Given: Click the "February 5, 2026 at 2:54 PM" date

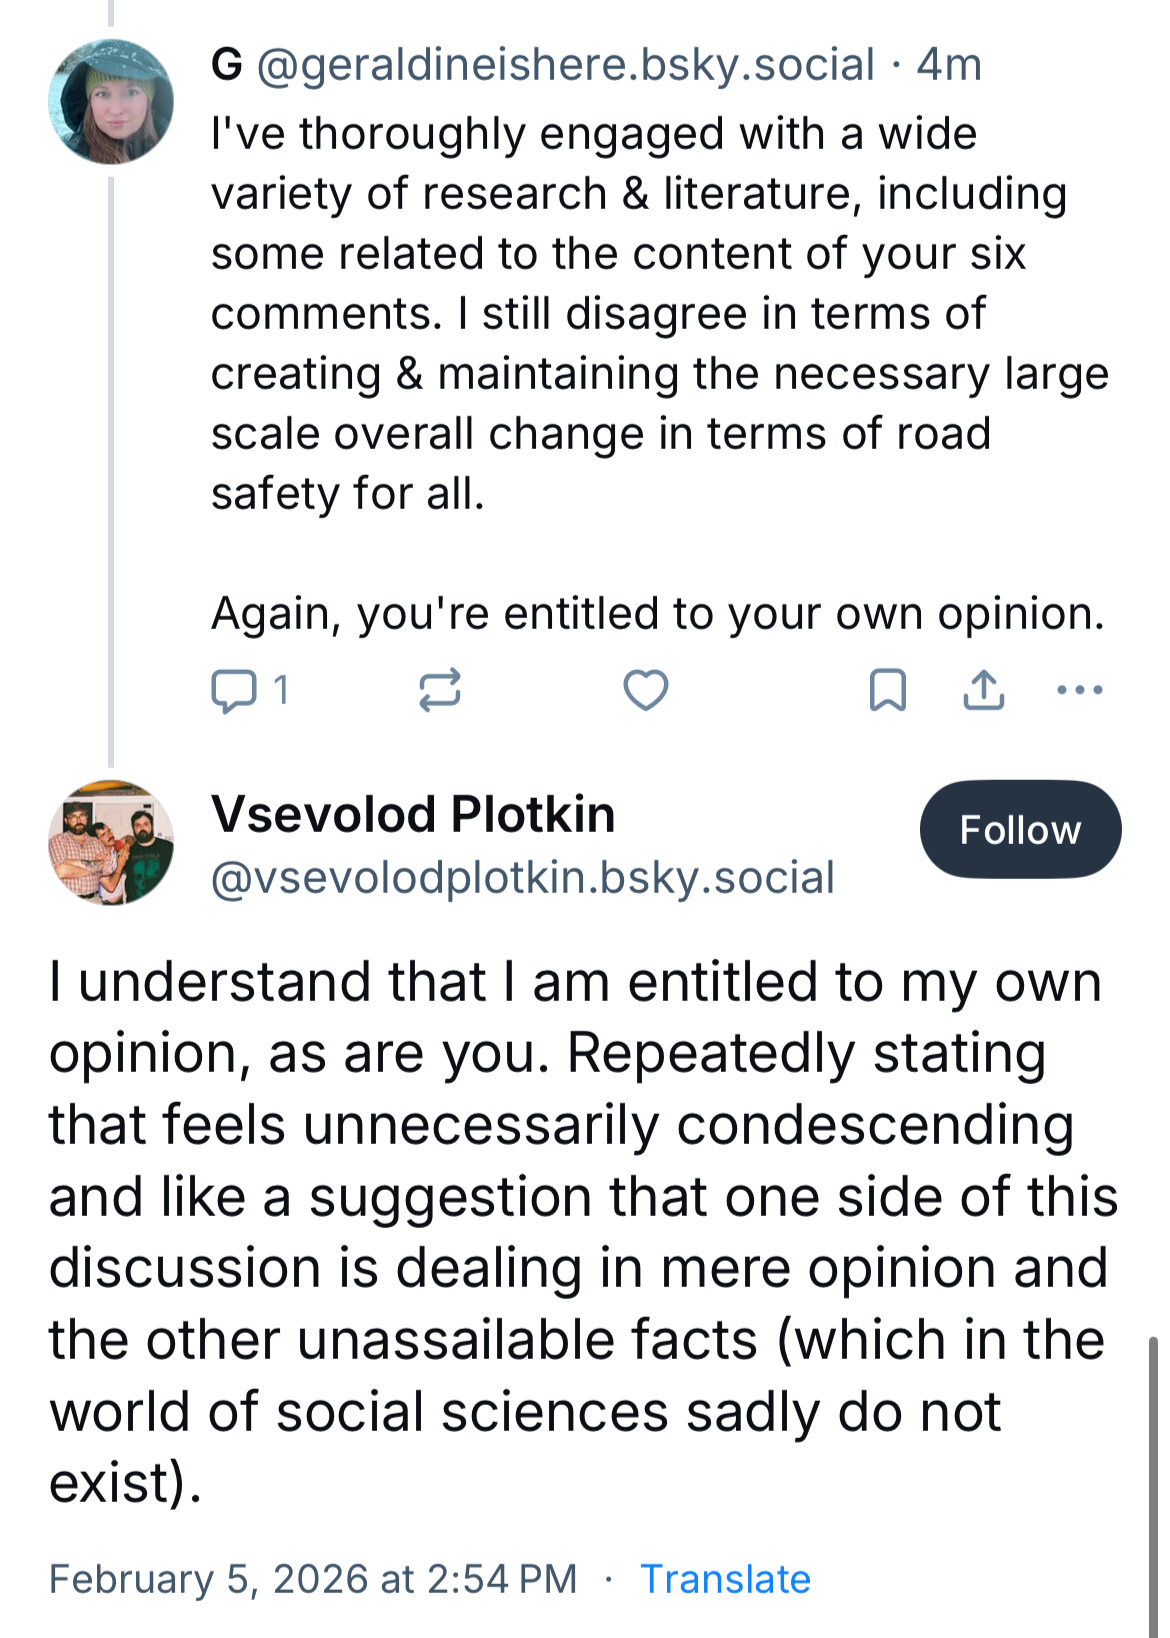Looking at the screenshot, I should click(x=313, y=1579).
